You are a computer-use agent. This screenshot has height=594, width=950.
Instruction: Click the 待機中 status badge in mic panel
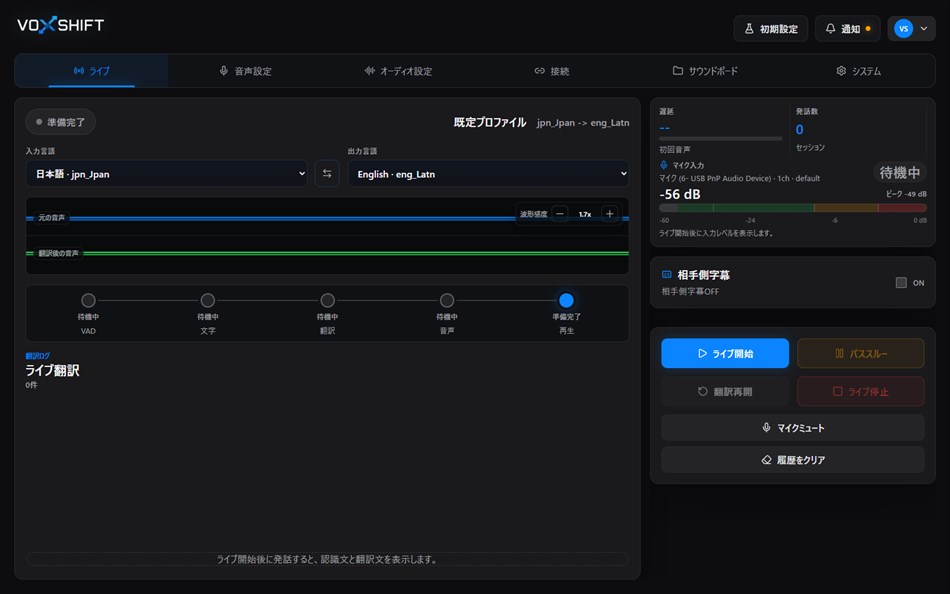(900, 173)
